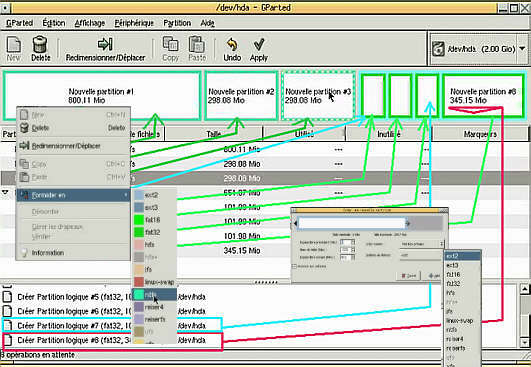Open the Partition menu in menu bar

point(177,23)
